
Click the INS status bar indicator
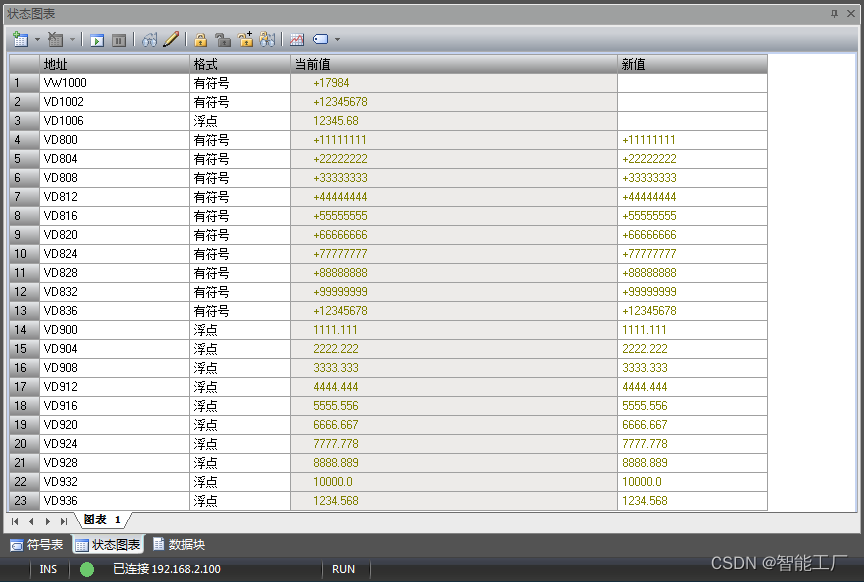[48, 569]
